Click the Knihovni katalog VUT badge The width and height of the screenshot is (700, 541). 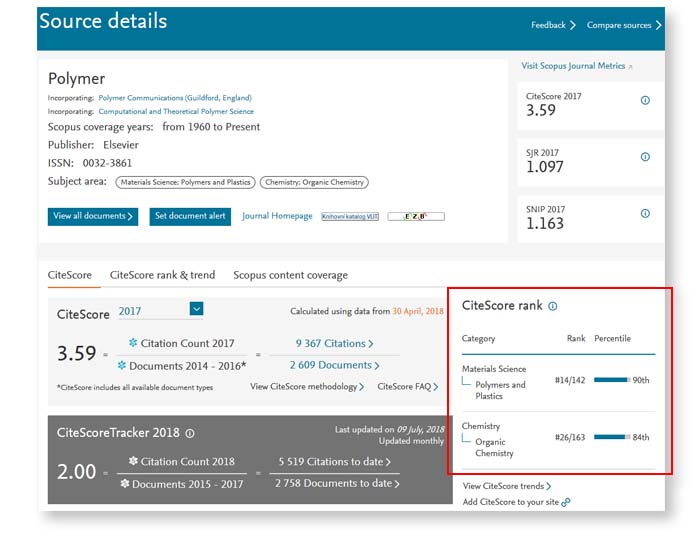click(350, 216)
